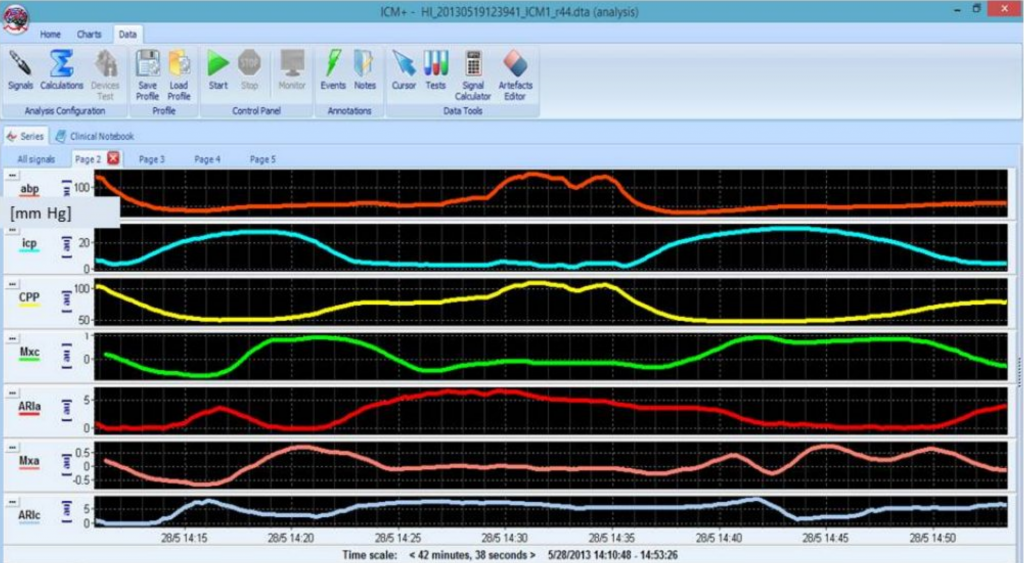Viewport: 1024px width, 563px height.
Task: Open the Artefacts Editor
Action: click(515, 70)
